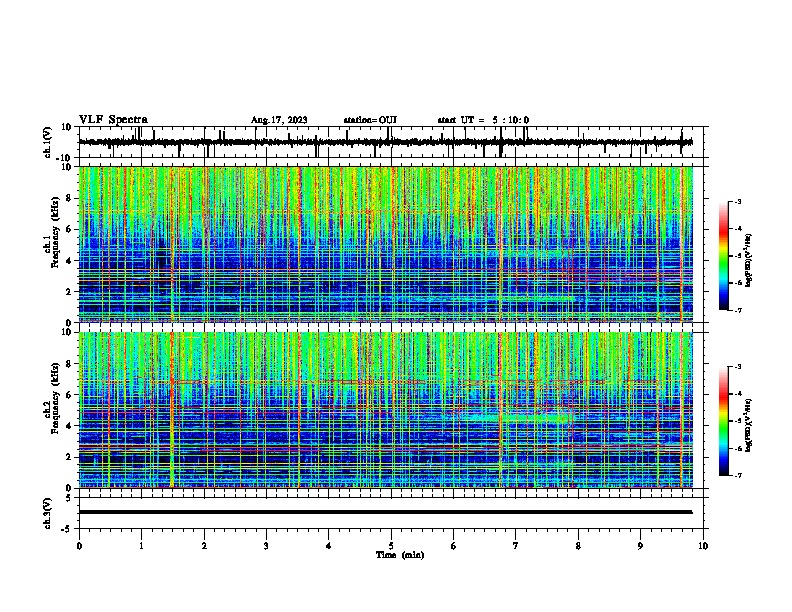792x612 pixels.
Task: Click inside the ch.2 frequency spectrogram
Action: tap(386, 410)
